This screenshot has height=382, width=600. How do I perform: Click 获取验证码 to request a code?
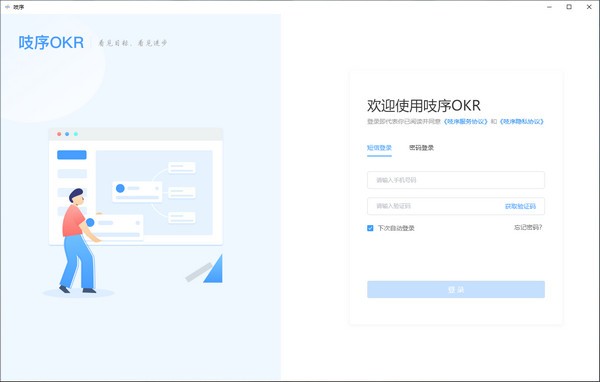520,206
